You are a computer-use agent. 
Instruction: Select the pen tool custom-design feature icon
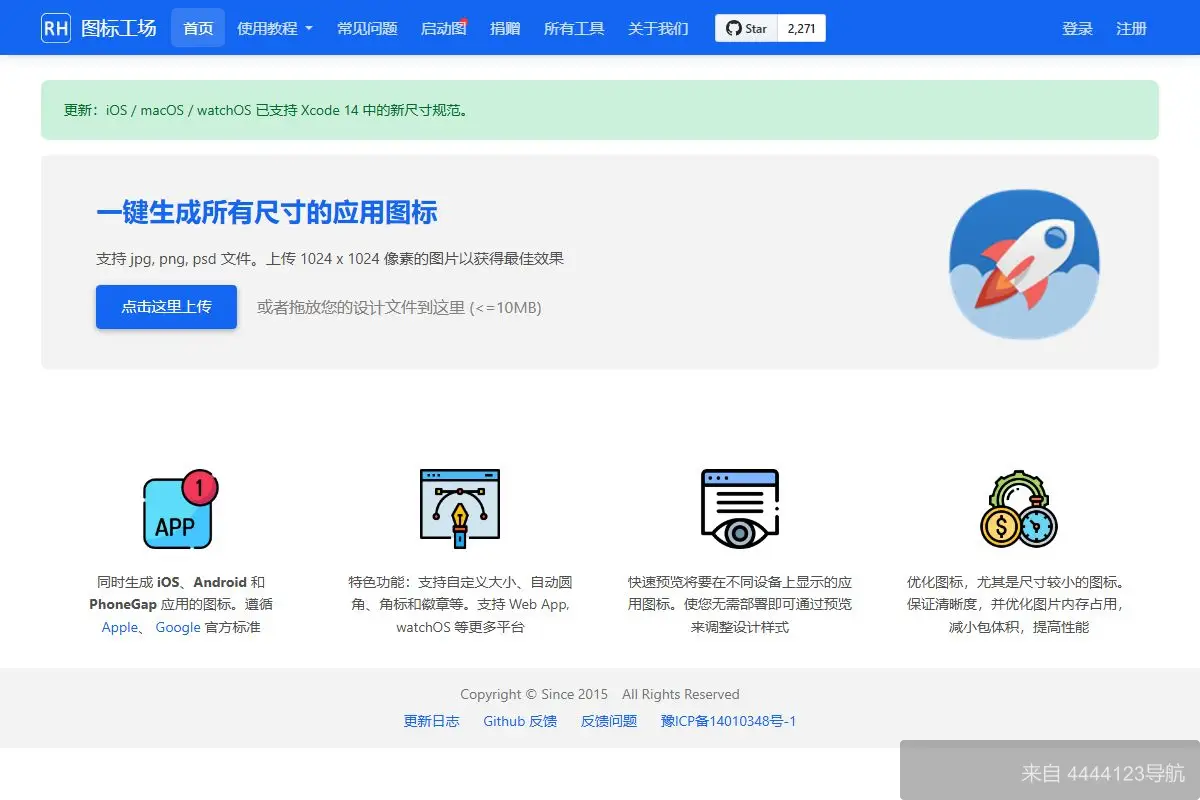click(459, 507)
